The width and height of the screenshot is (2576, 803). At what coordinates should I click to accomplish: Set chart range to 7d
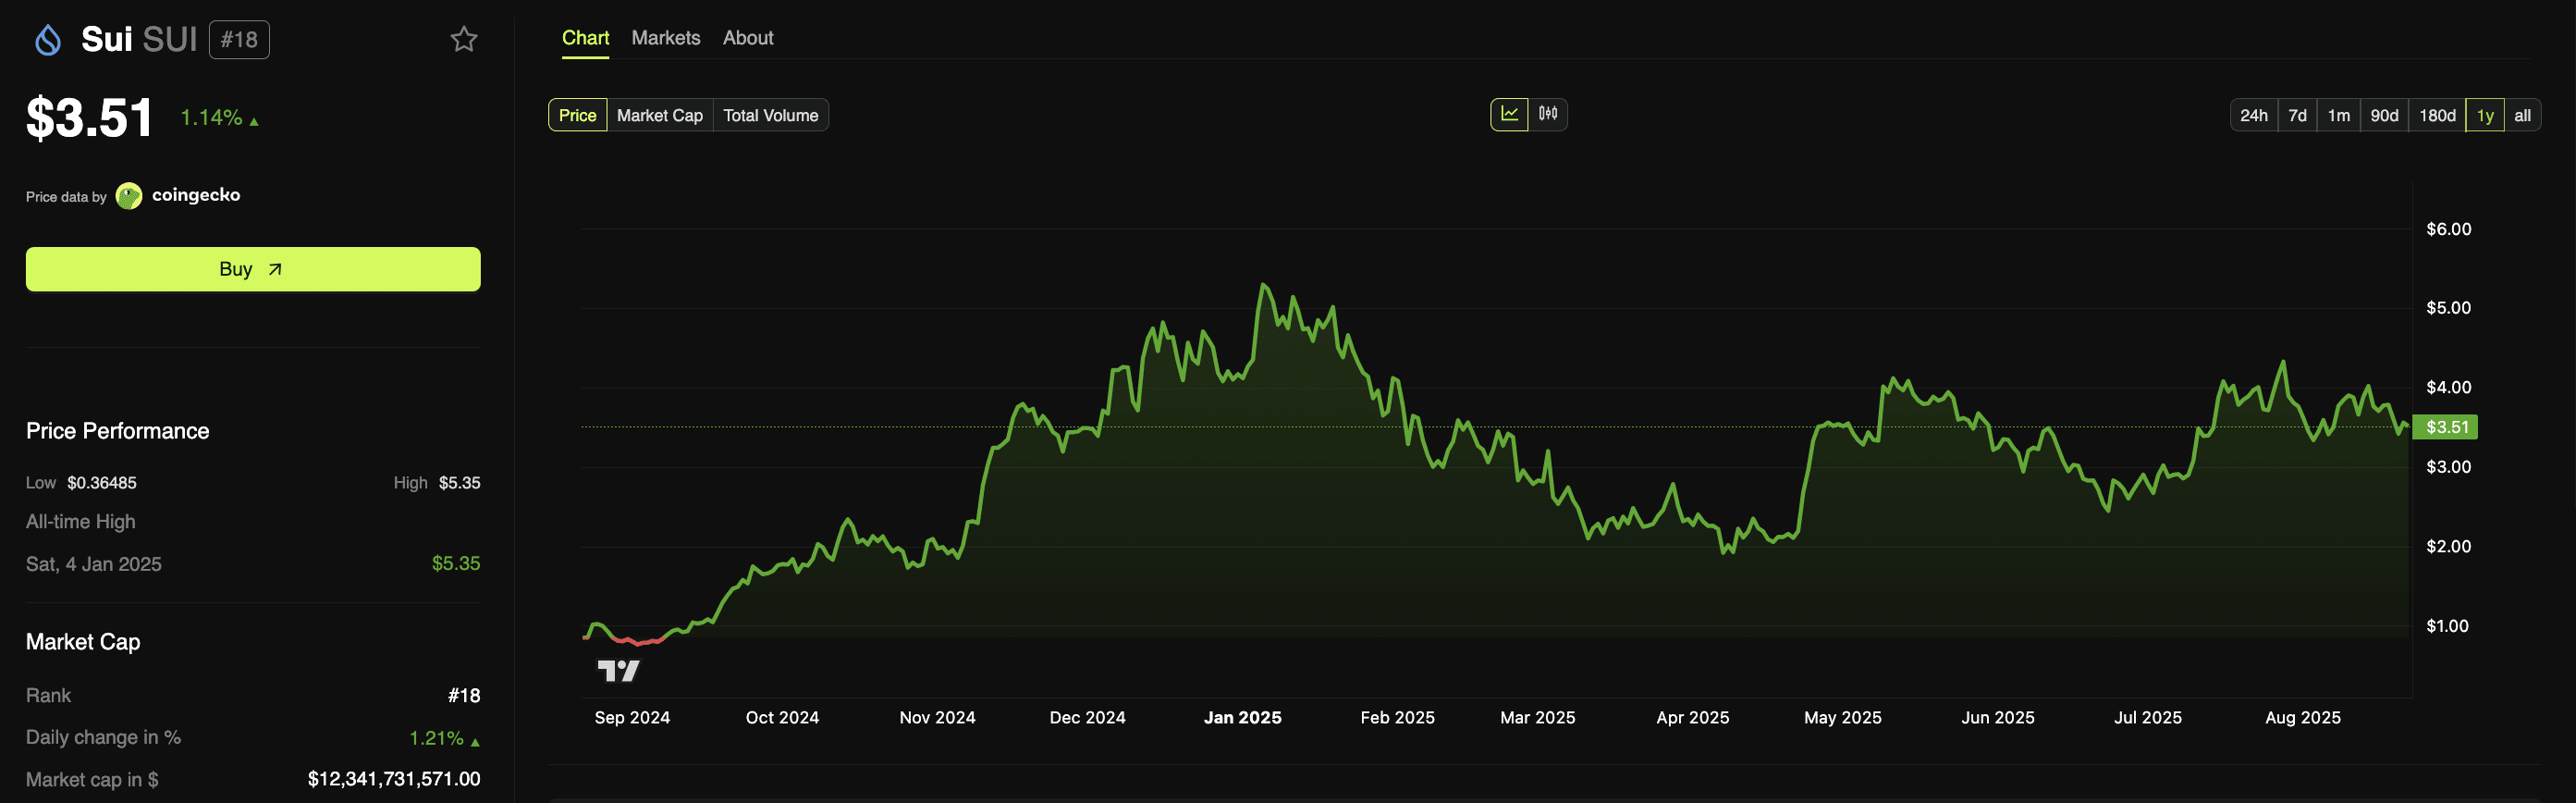tap(2298, 115)
